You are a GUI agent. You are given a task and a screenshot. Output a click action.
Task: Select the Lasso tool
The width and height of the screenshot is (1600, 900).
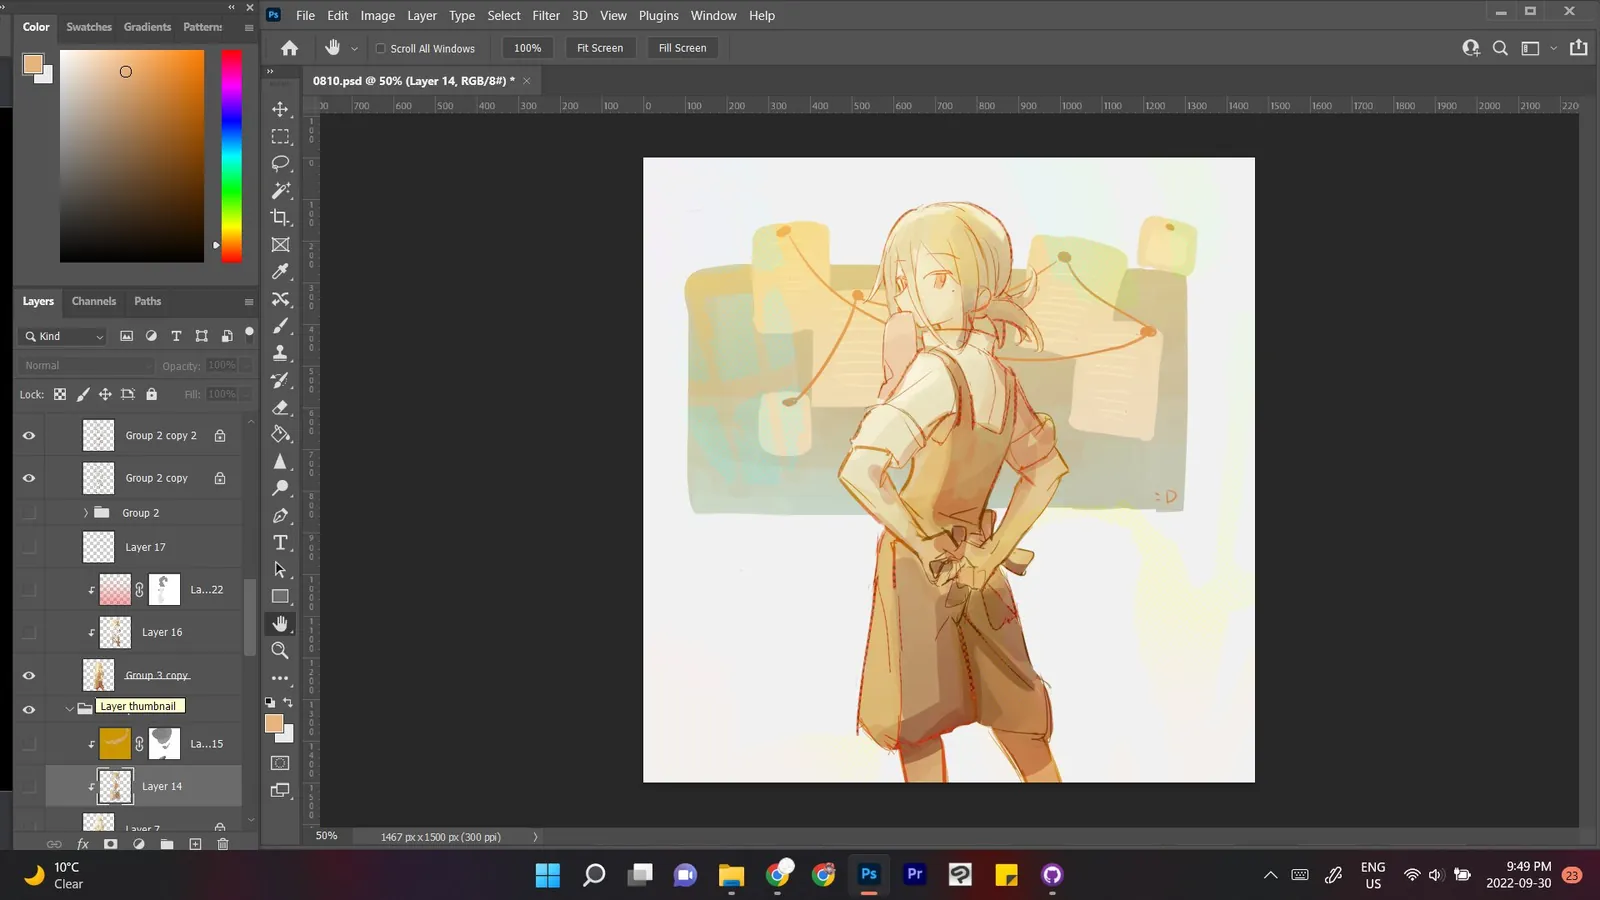[280, 163]
